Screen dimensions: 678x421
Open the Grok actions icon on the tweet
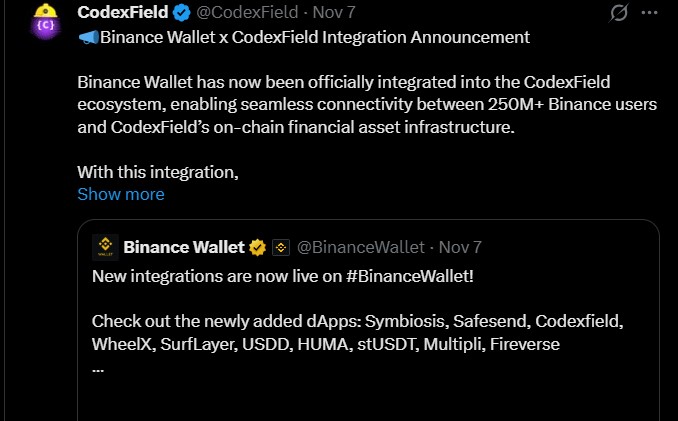tap(619, 13)
